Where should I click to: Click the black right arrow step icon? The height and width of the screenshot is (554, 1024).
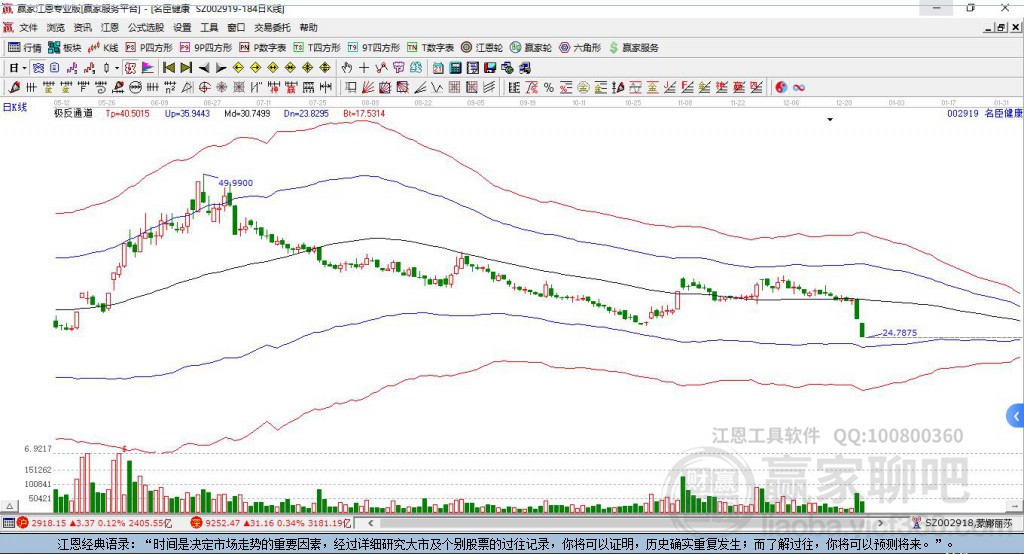221,68
